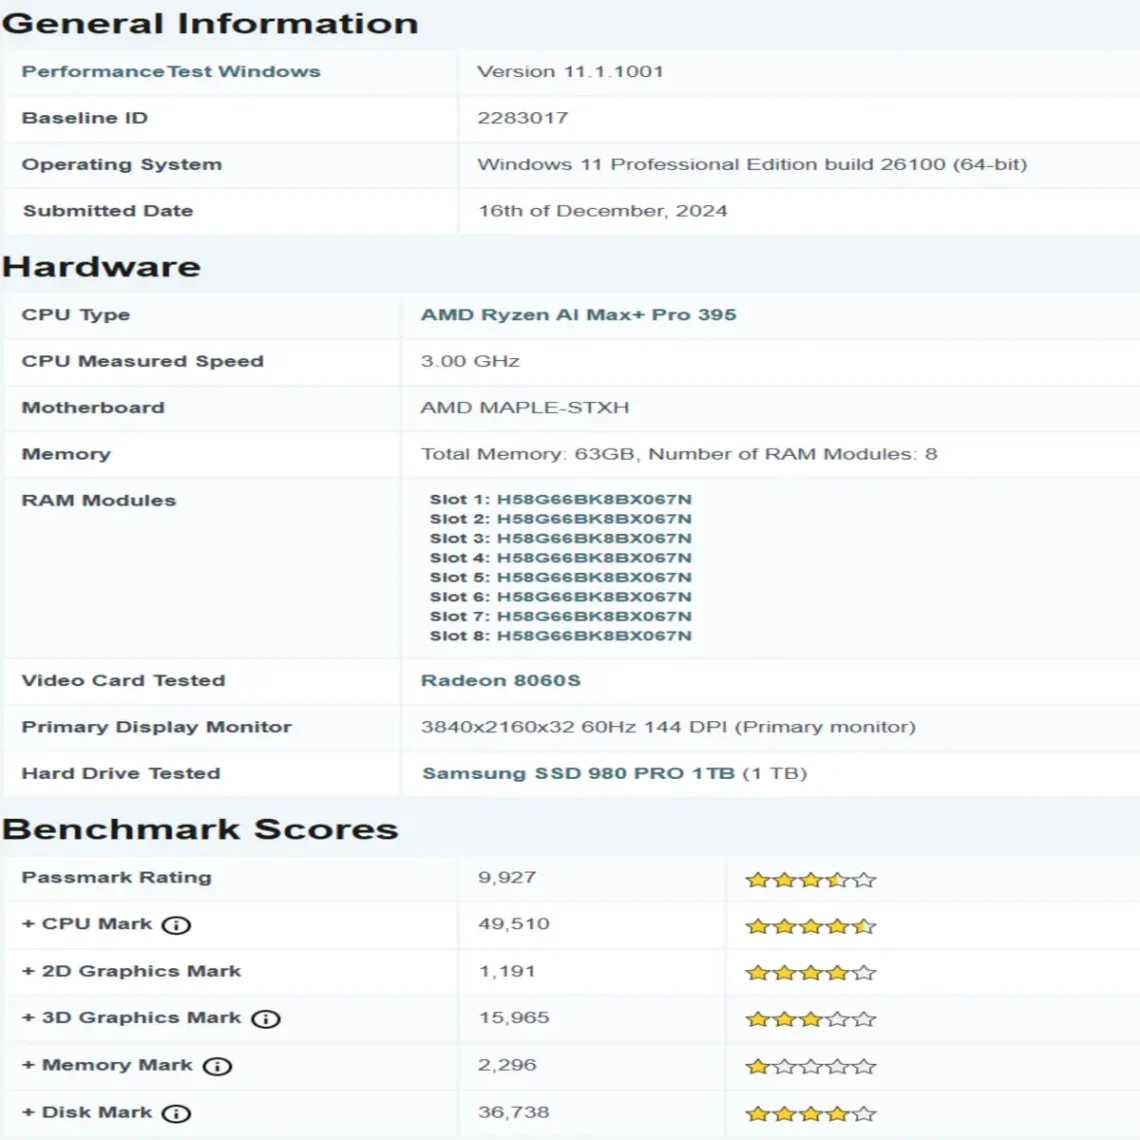Image resolution: width=1140 pixels, height=1140 pixels.
Task: Click the 16th of December, 2024 date
Action: pyautogui.click(x=602, y=211)
